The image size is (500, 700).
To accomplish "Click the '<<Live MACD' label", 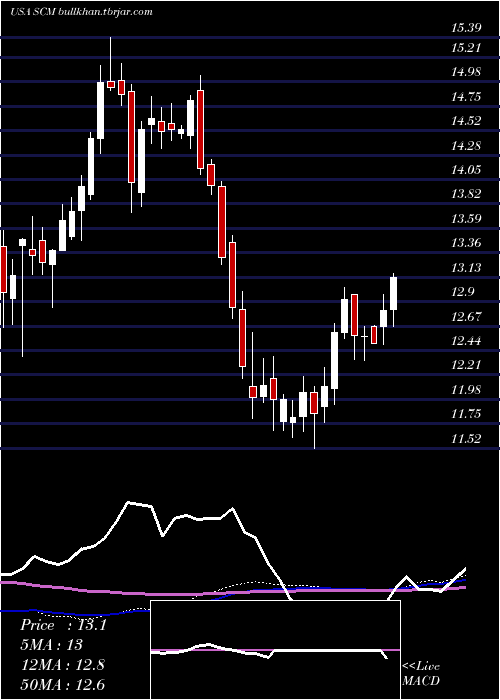I will (421, 673).
